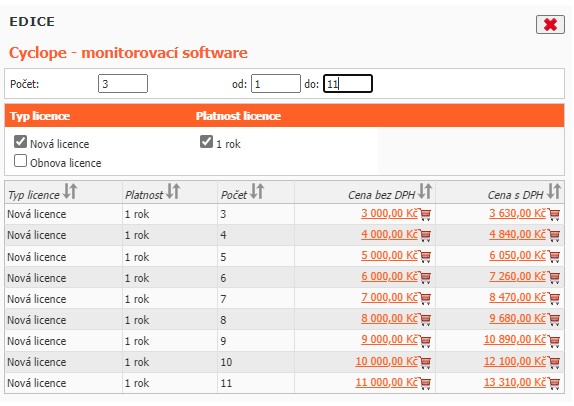Click the Cena bez DPH header text
This screenshot has height=406, width=574.
tap(381, 195)
